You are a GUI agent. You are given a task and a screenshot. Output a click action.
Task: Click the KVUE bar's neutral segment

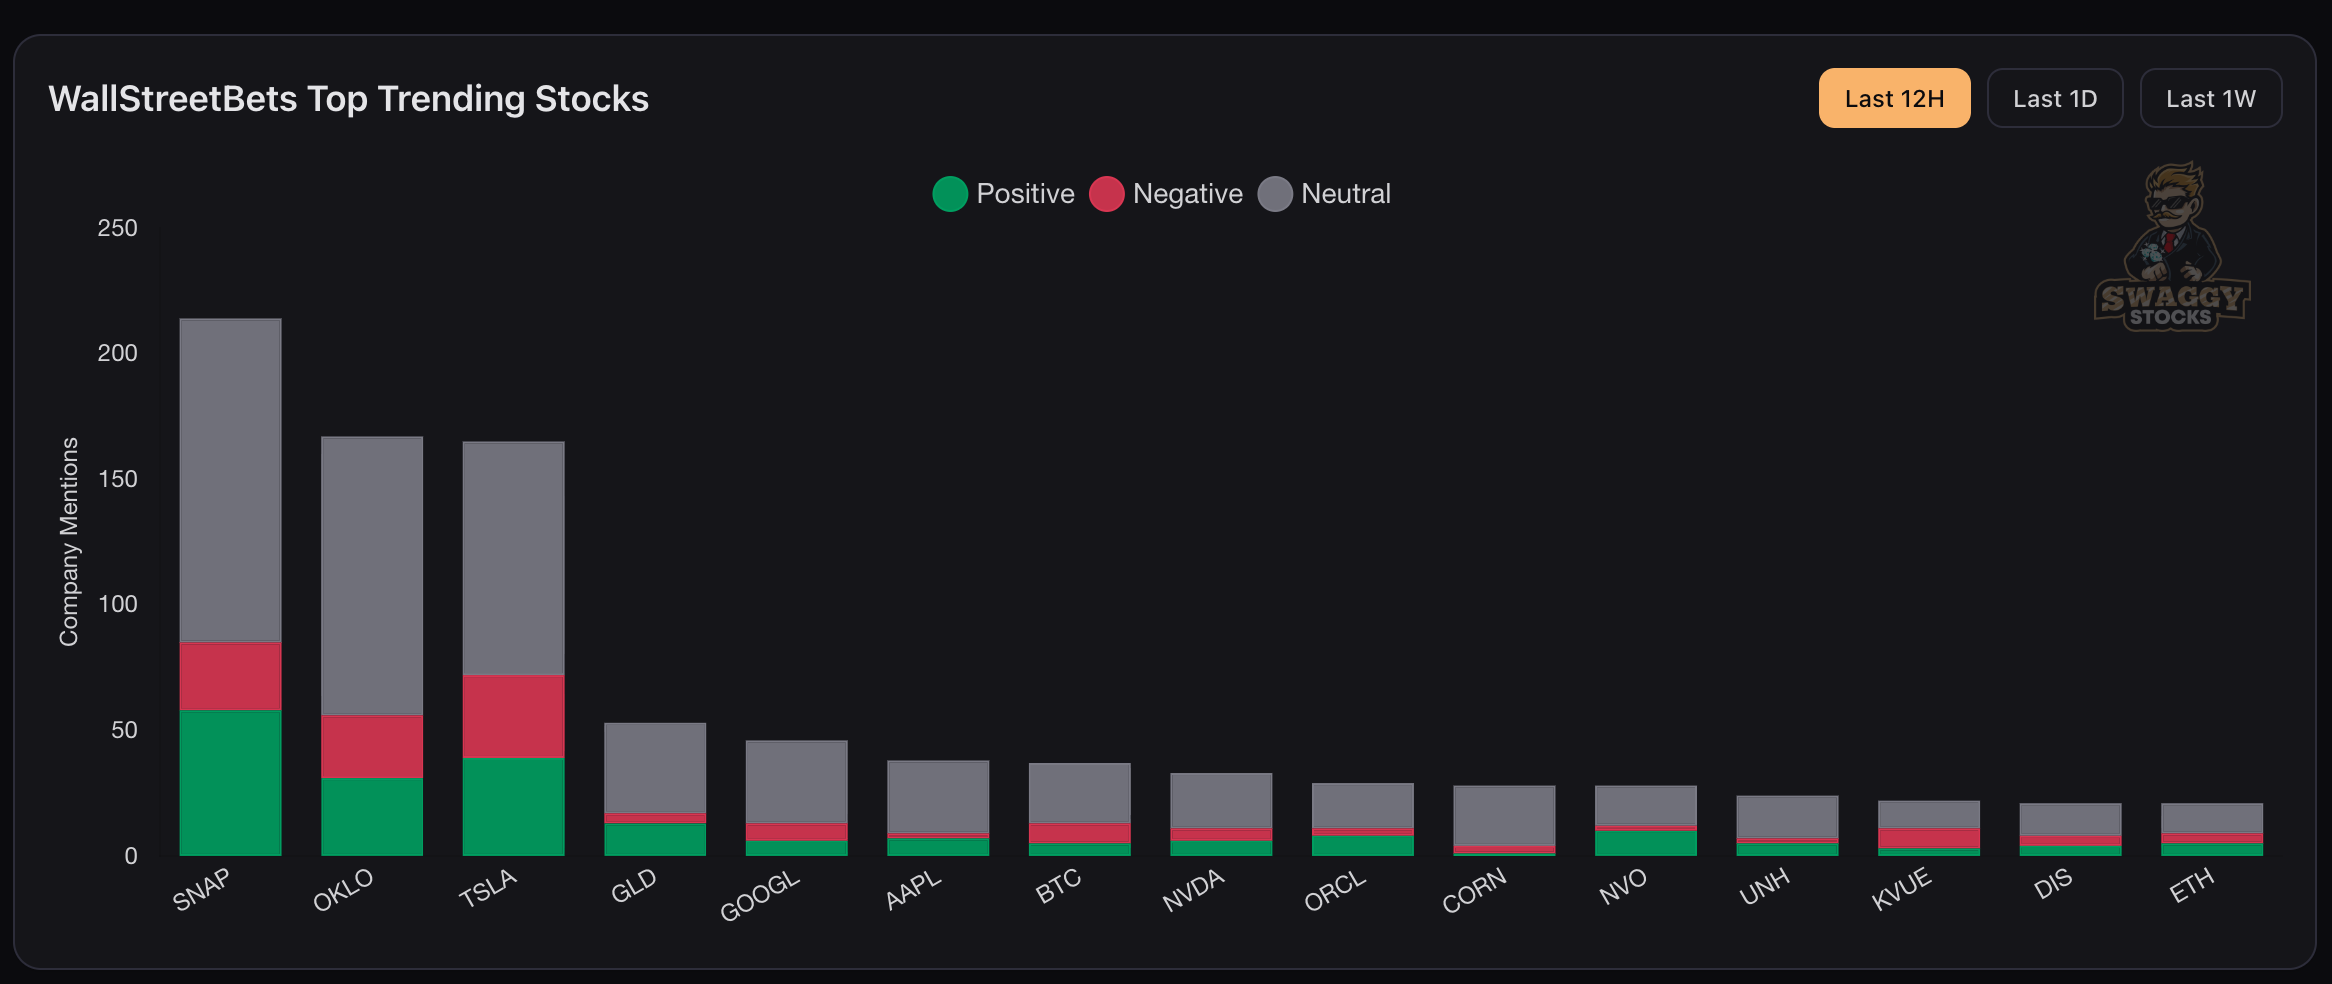coord(1929,815)
